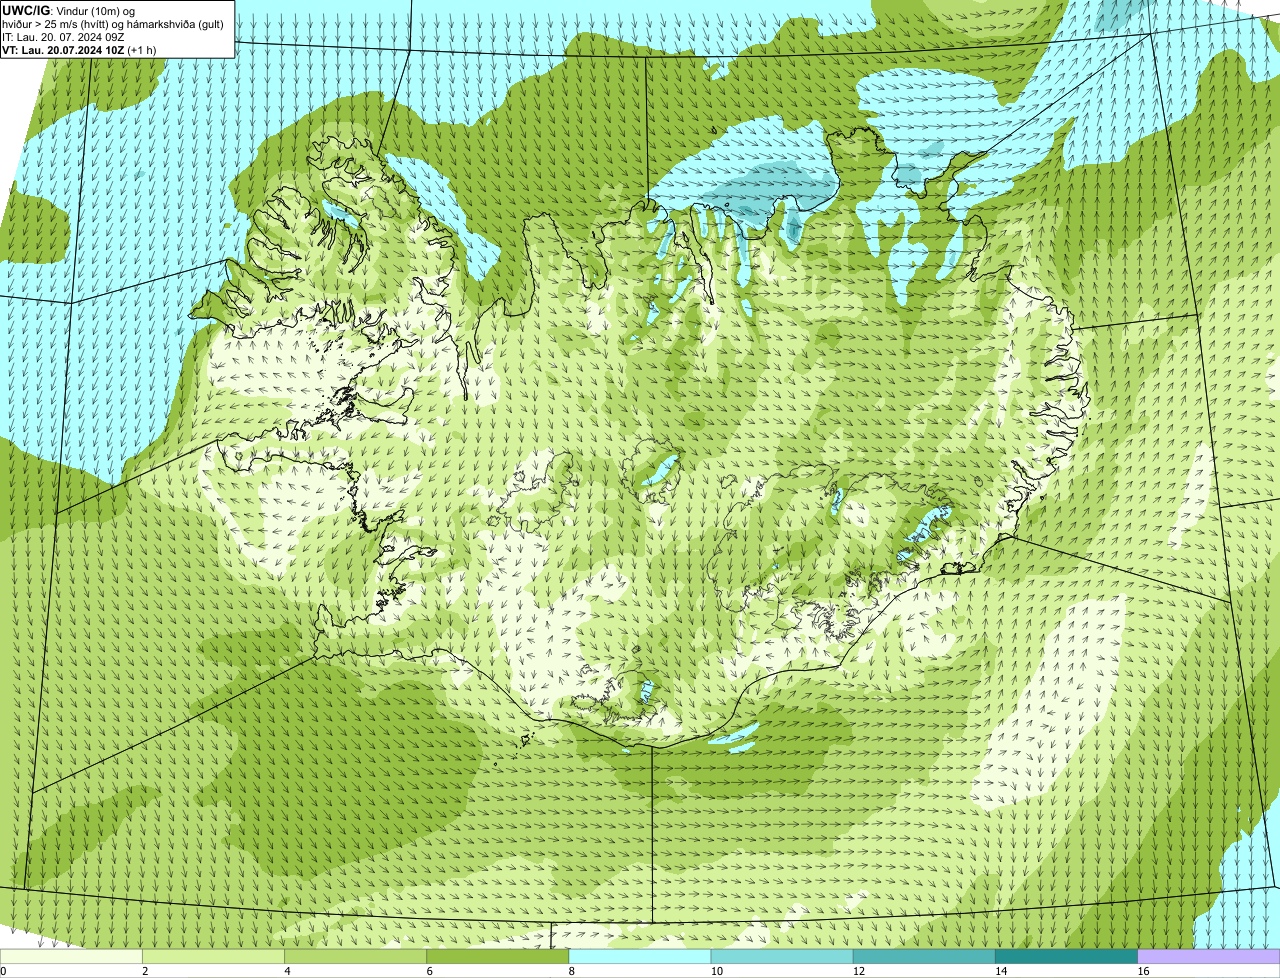
Task: Click the dark green 6–8 m/s legend swatch
Action: [x=498, y=956]
